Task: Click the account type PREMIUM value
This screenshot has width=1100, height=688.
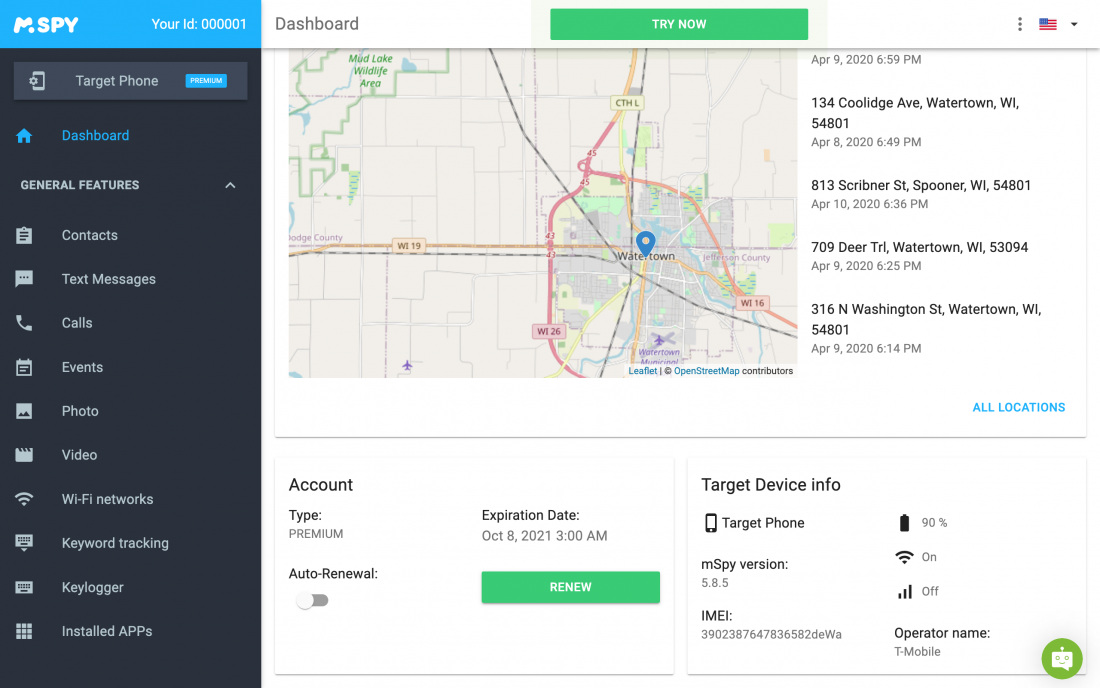Action: 316,534
